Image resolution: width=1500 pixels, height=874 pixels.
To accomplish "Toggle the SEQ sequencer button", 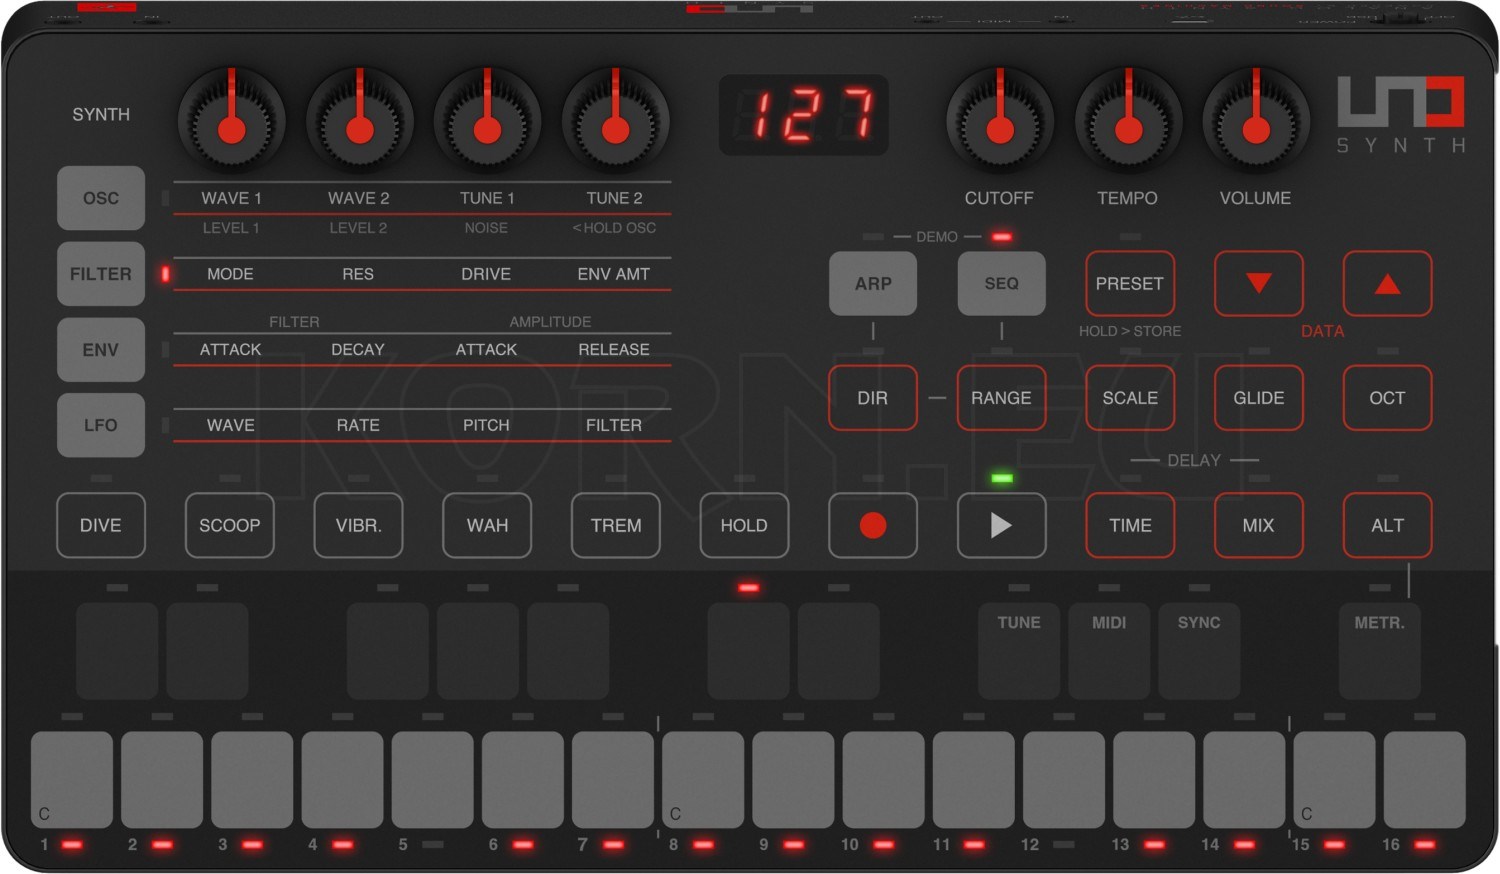I will click(x=1001, y=284).
